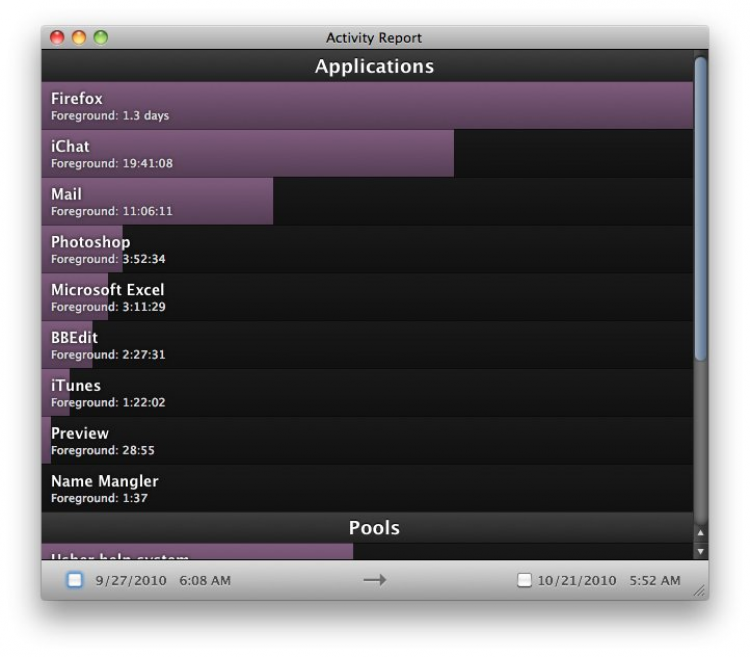Select the Microsoft Excel row
The width and height of the screenshot is (750, 657).
367,297
